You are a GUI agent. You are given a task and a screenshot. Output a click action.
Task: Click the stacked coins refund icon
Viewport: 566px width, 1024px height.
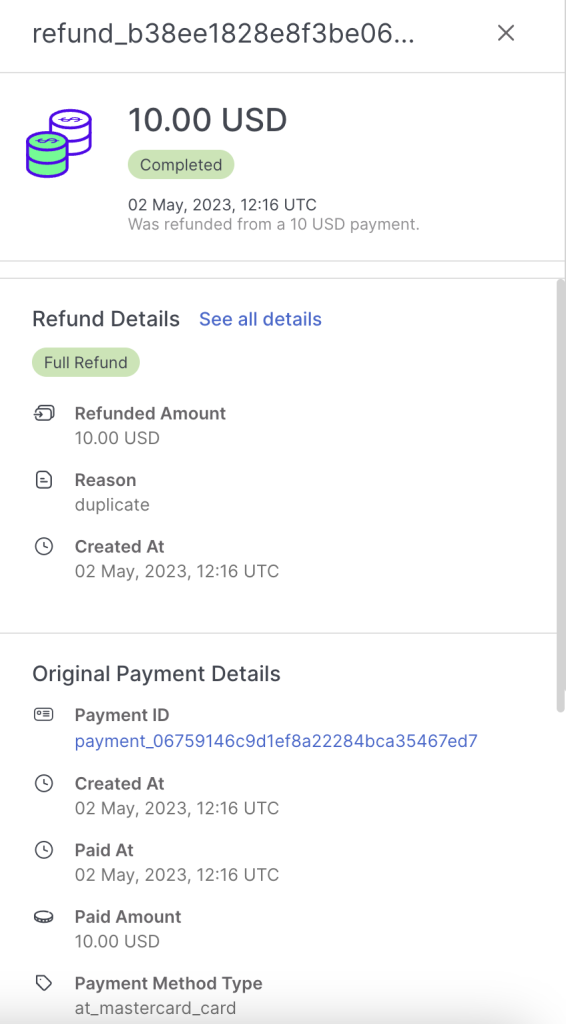click(x=59, y=143)
